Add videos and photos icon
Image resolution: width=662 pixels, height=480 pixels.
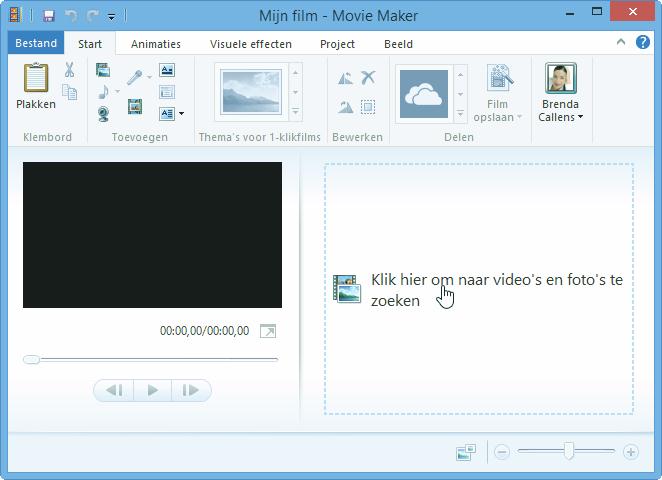103,70
